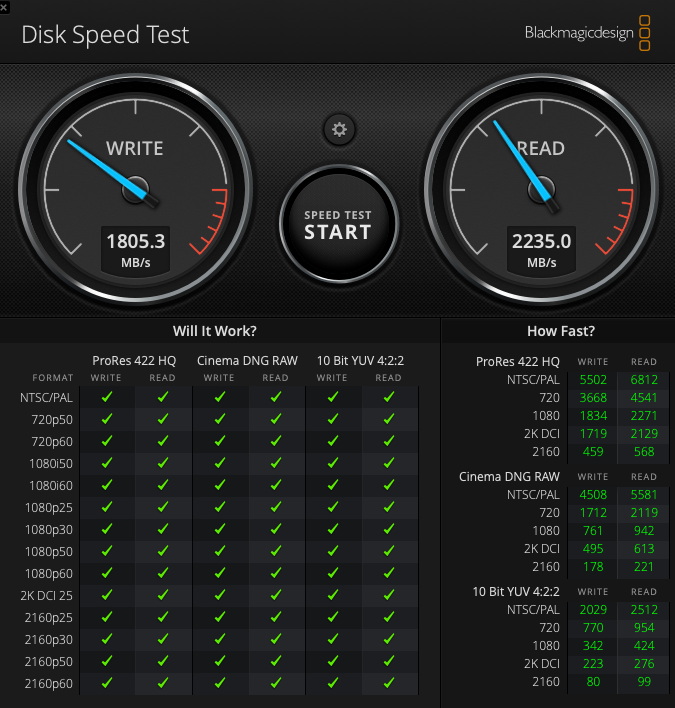
Task: Click the Blackmagicdesign logo
Action: 587,33
